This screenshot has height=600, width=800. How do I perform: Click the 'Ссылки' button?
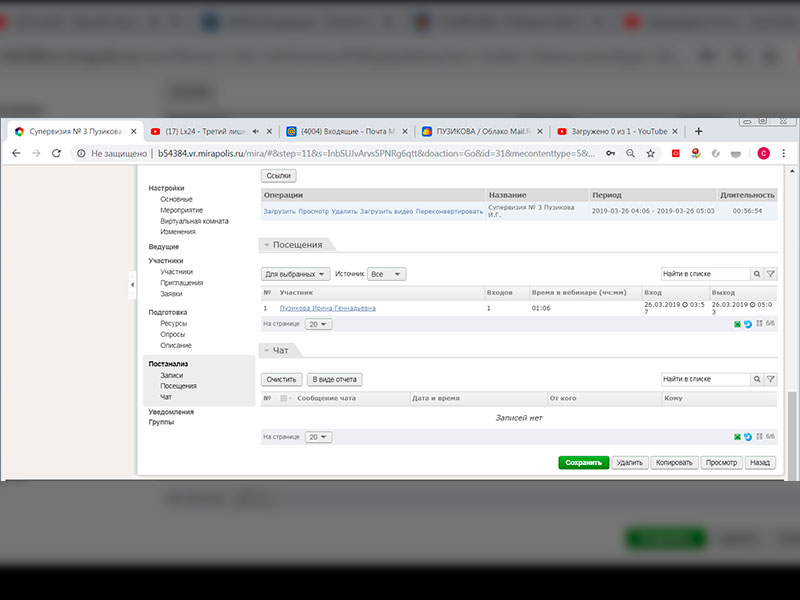[x=279, y=176]
